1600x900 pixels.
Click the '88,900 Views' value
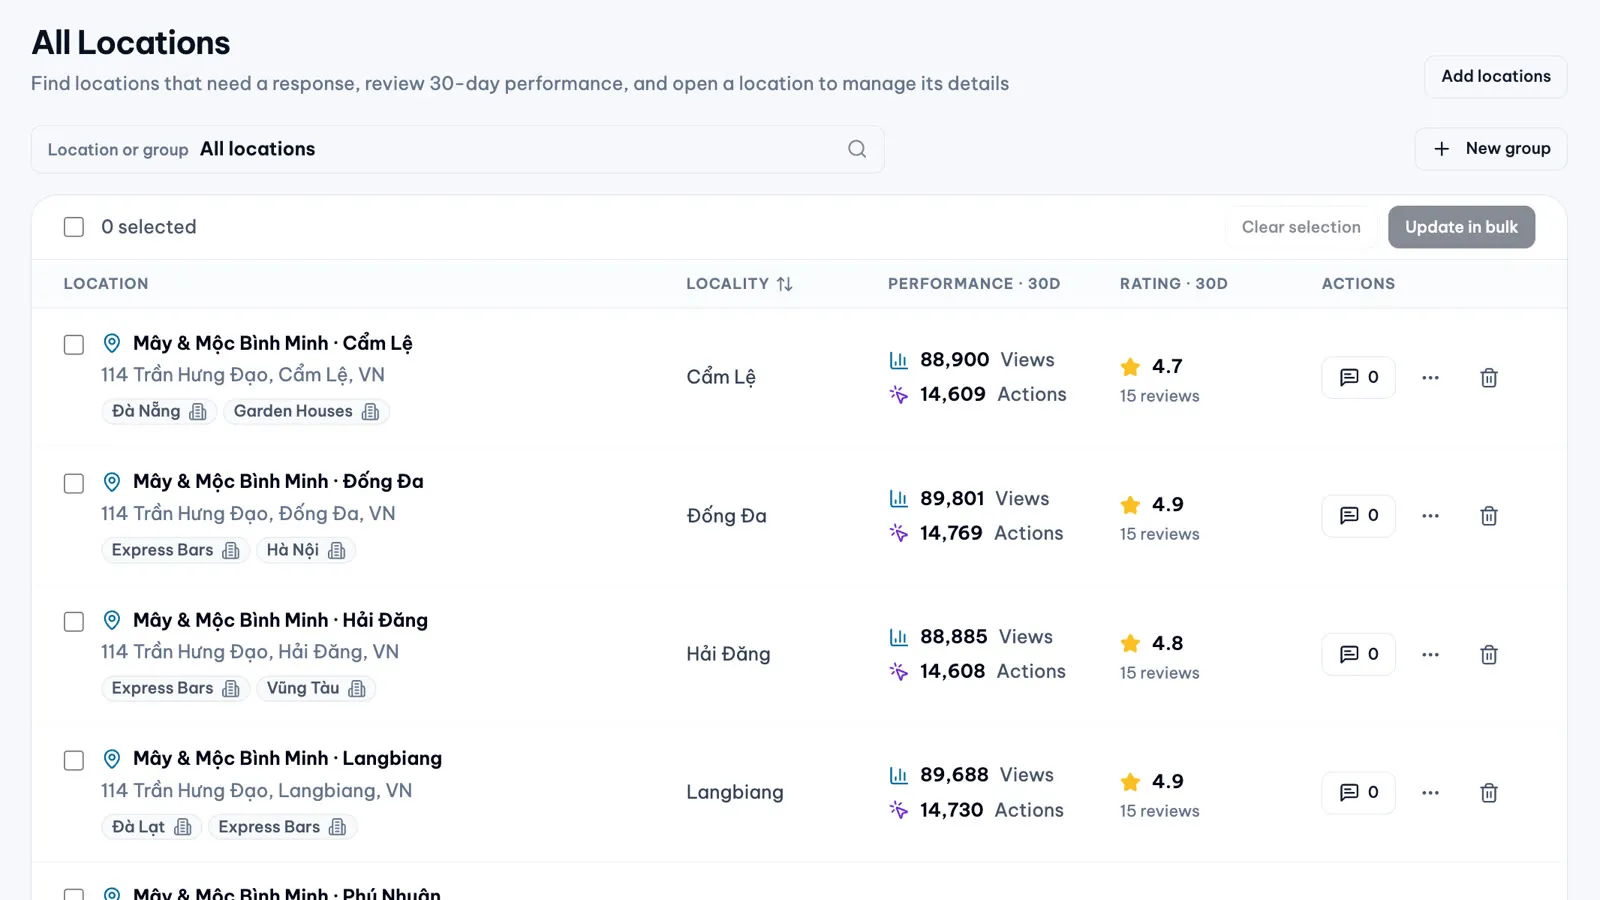click(987, 360)
